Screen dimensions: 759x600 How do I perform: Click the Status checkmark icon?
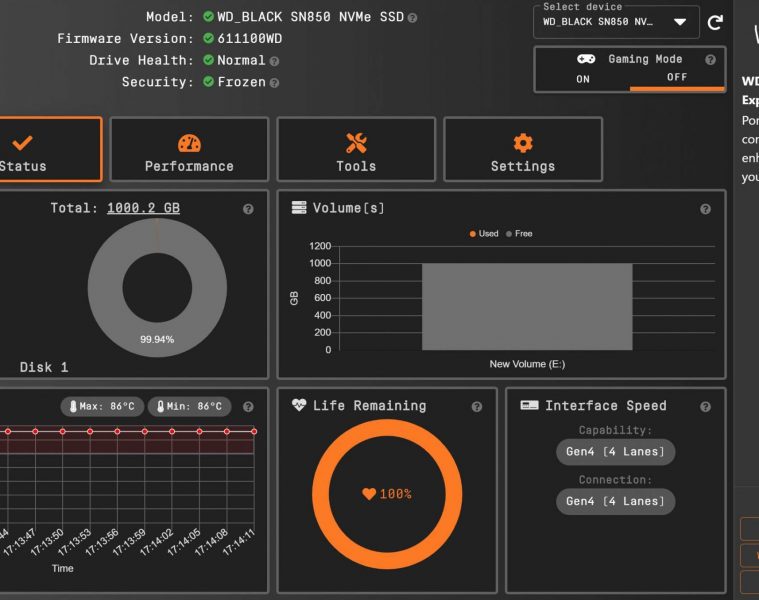pos(22,143)
